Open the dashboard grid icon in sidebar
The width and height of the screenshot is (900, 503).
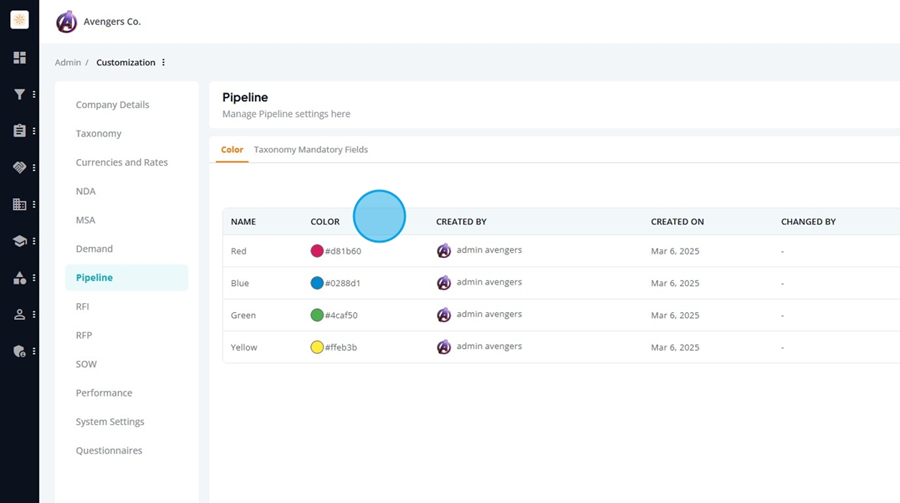[x=20, y=57]
